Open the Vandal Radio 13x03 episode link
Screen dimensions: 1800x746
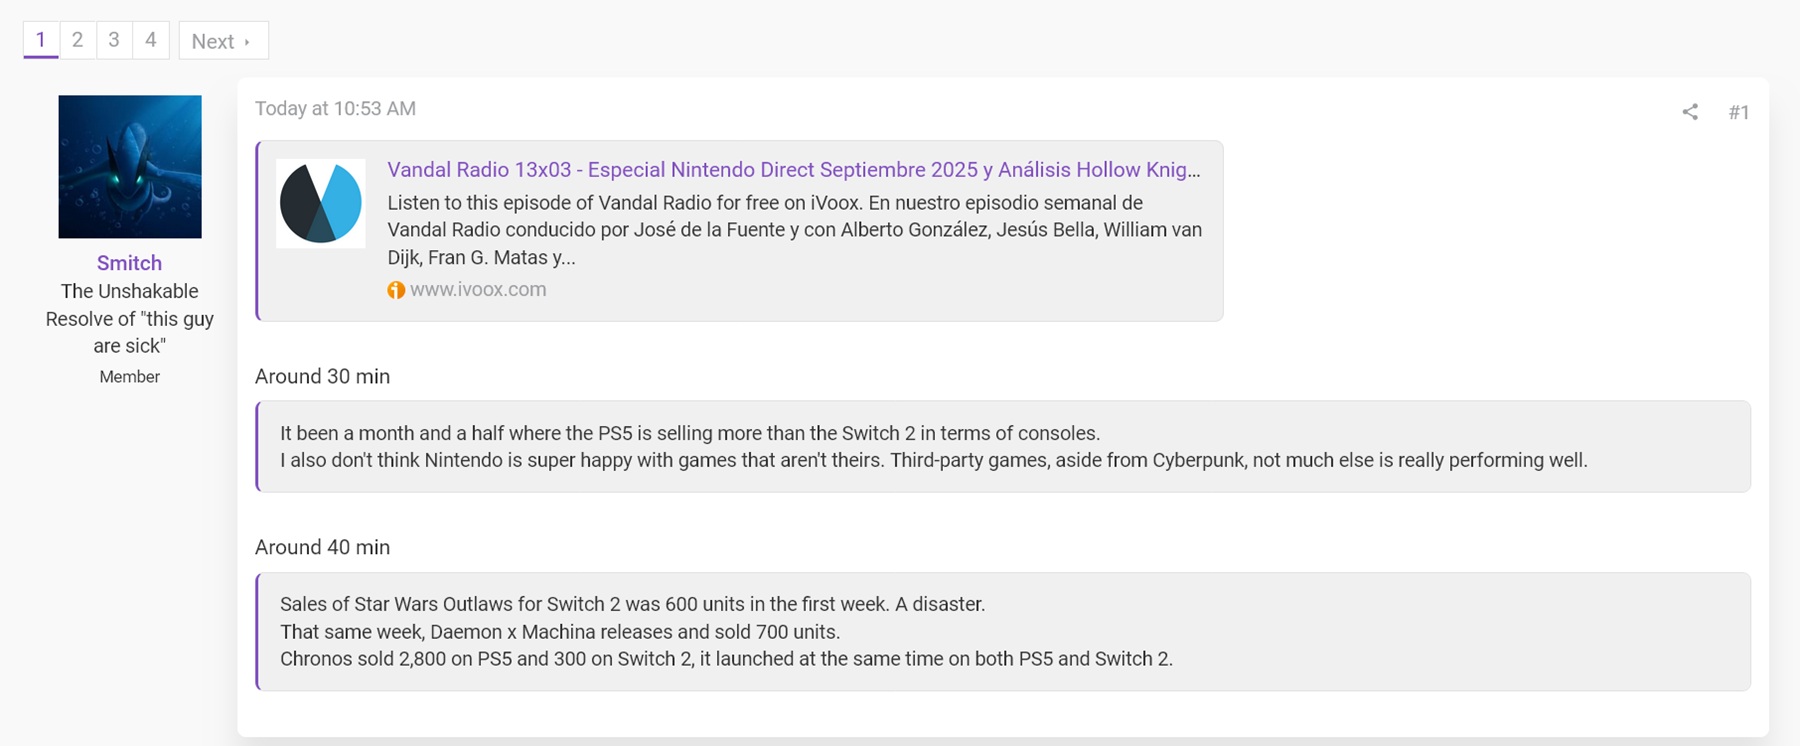(793, 170)
